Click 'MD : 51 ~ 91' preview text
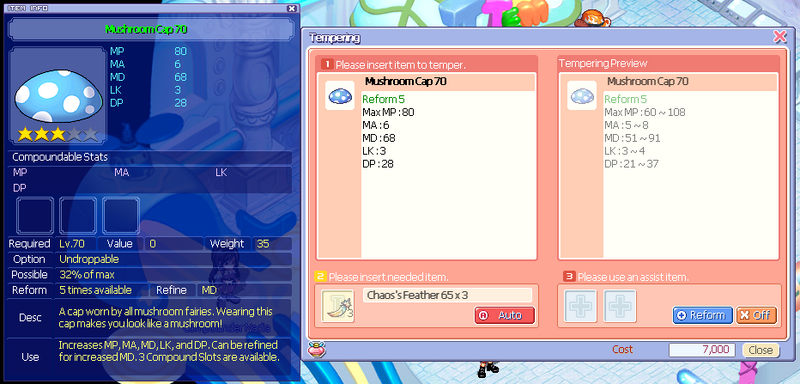800x384 pixels. [x=633, y=138]
